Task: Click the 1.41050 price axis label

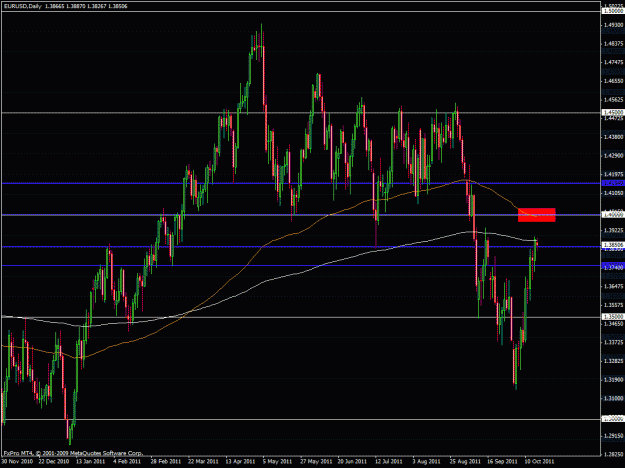Action: pyautogui.click(x=613, y=193)
